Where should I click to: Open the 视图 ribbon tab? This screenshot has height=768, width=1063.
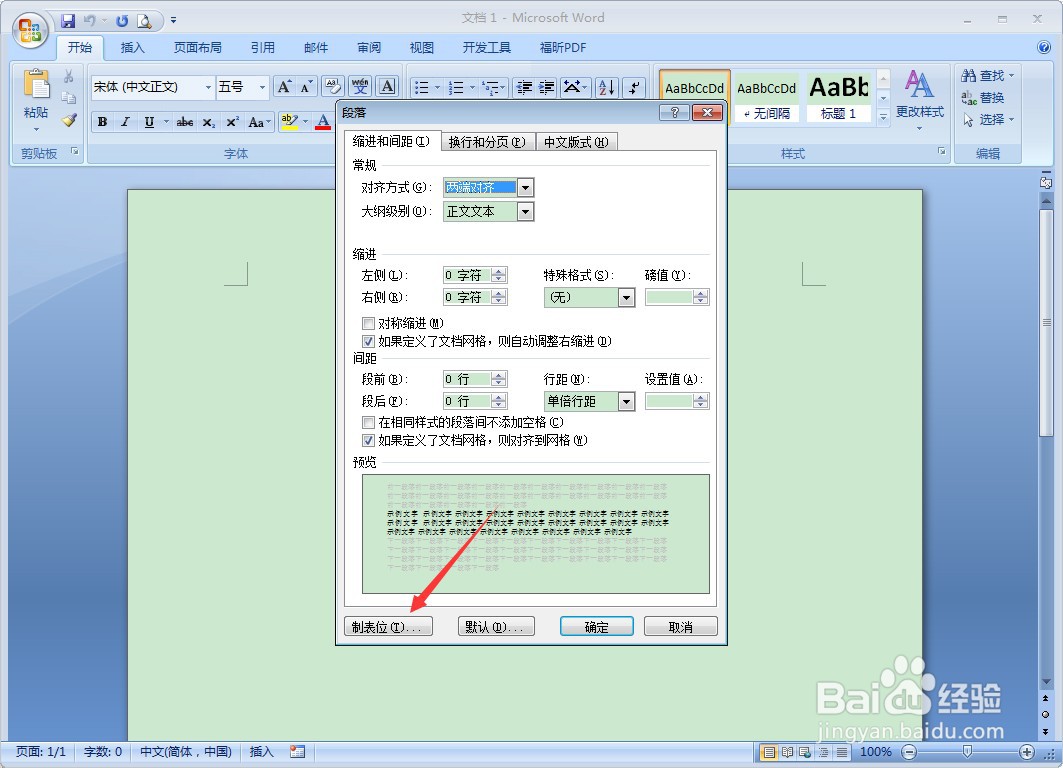tap(421, 47)
